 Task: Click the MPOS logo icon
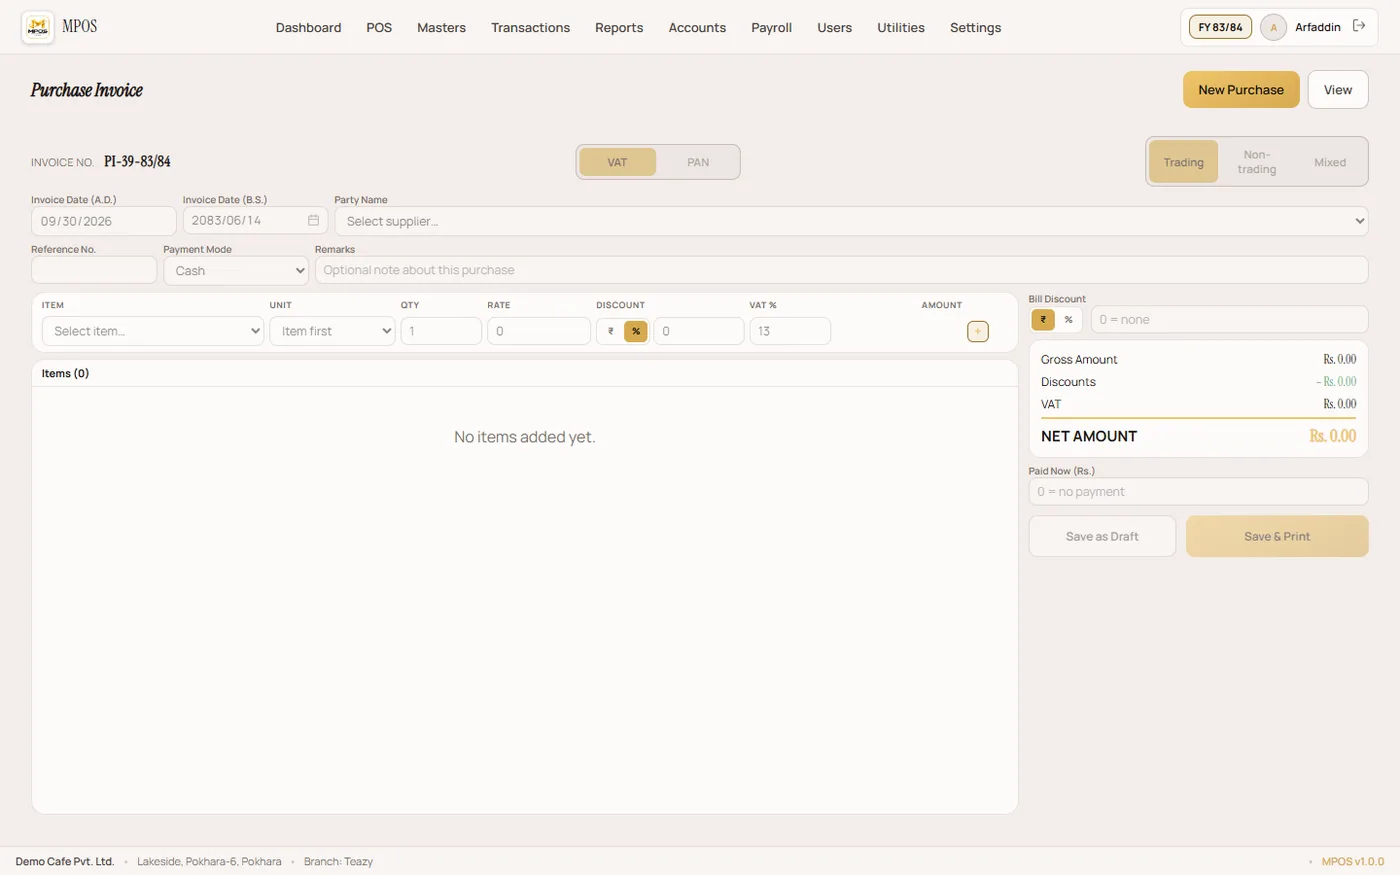(38, 27)
